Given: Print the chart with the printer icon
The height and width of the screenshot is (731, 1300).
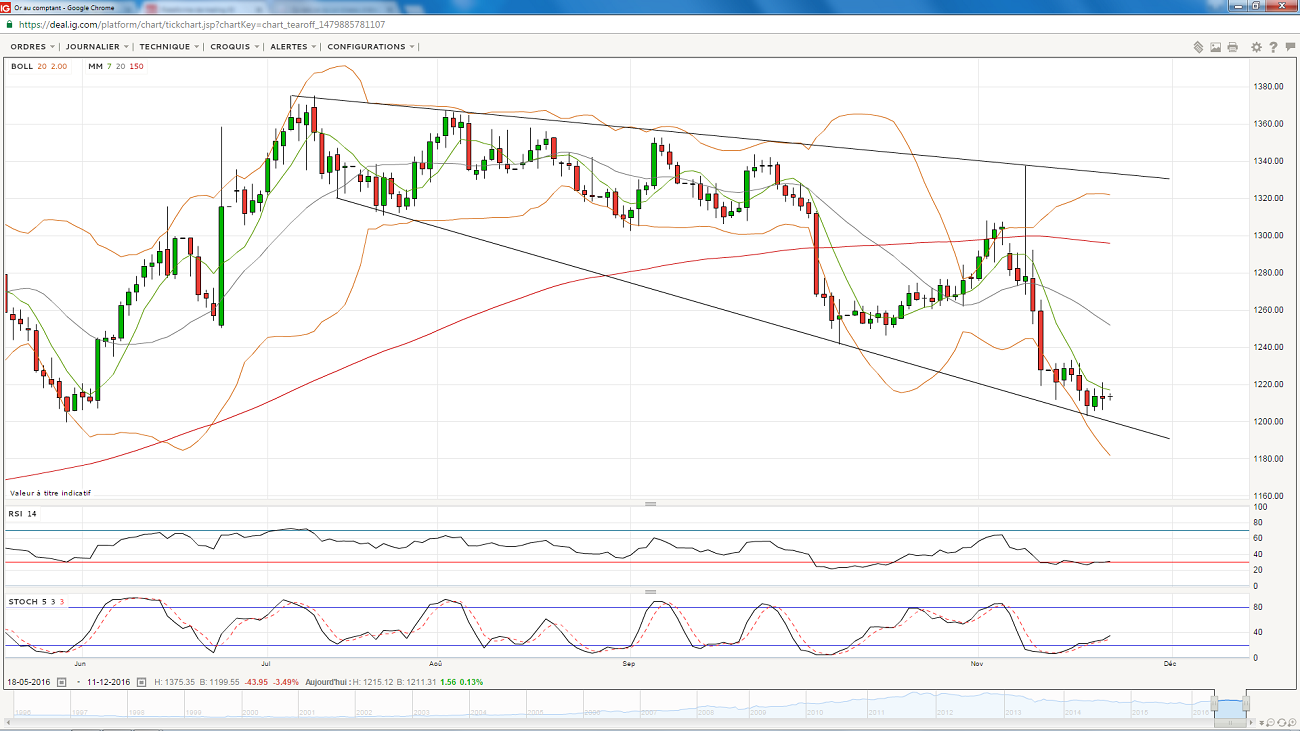Looking at the screenshot, I should [1232, 47].
